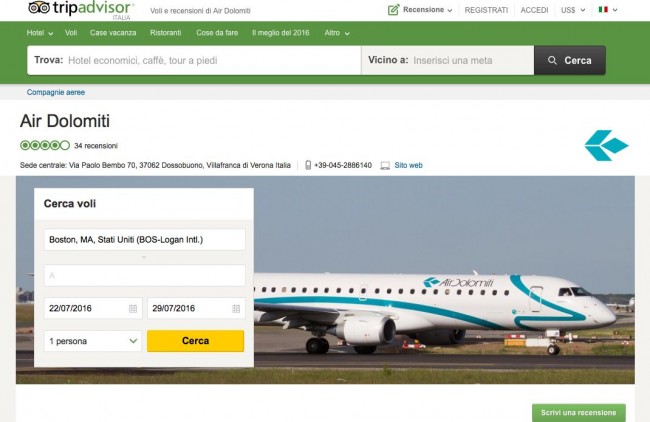The height and width of the screenshot is (422, 650).
Task: Click the pencil Recensione icon
Action: (x=393, y=10)
